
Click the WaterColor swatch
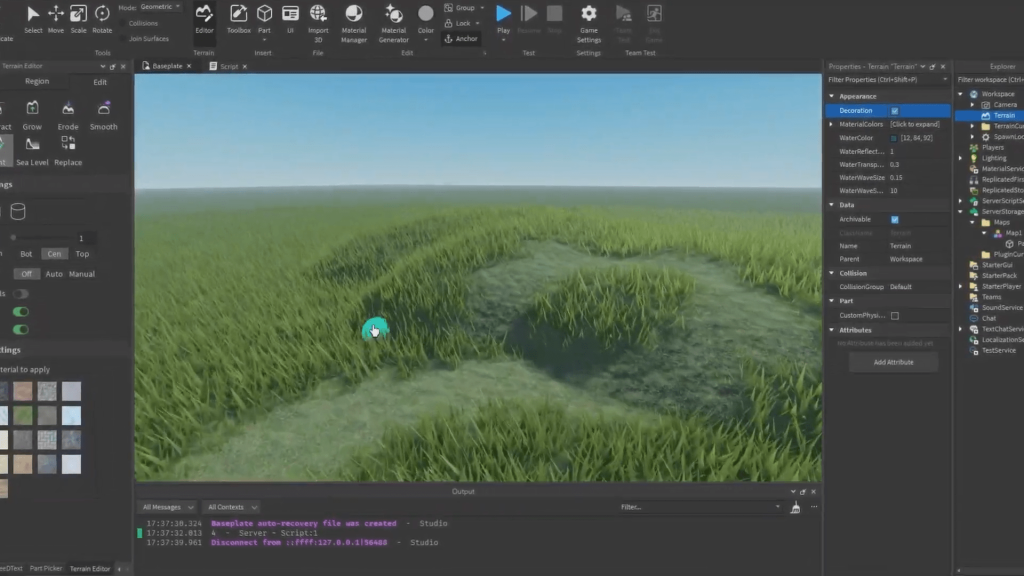[x=893, y=138]
